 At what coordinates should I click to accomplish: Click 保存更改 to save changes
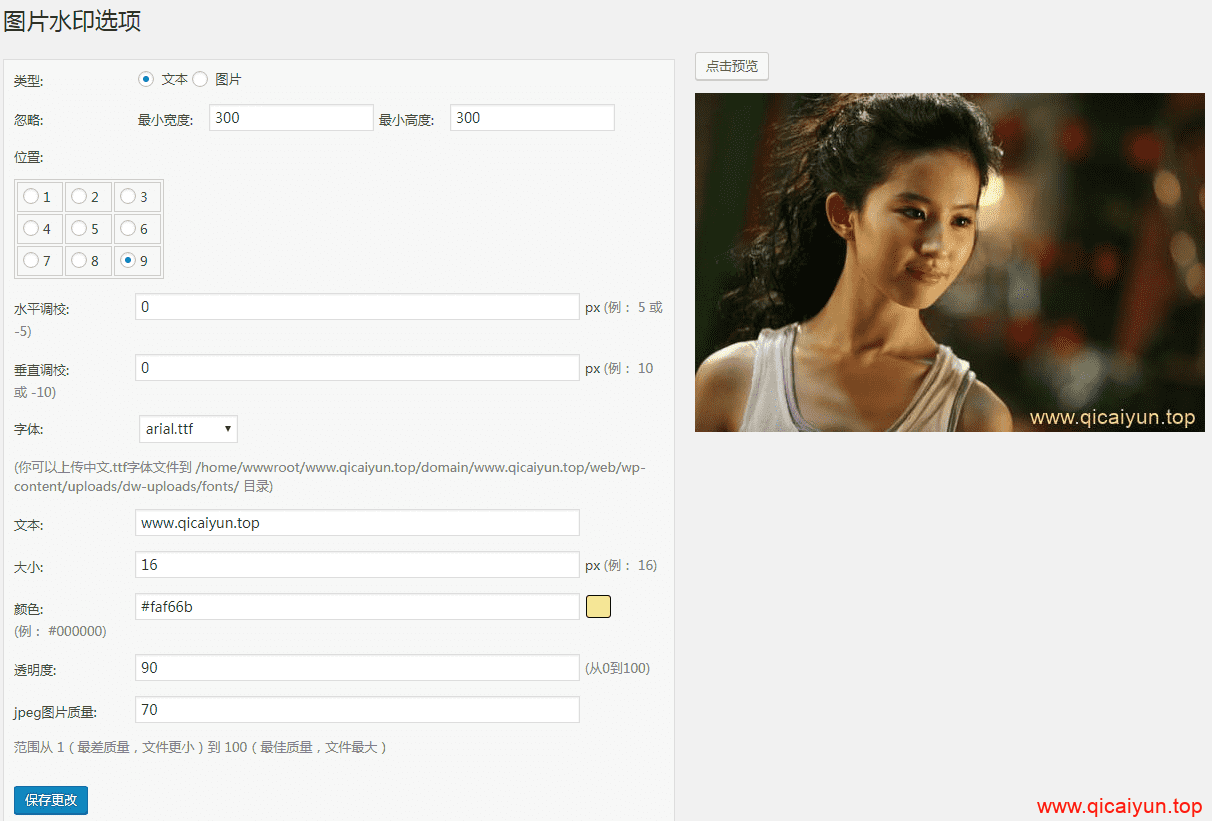pyautogui.click(x=50, y=800)
